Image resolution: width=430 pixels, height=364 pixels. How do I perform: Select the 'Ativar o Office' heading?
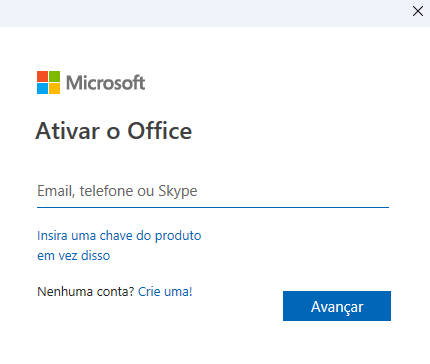click(114, 131)
